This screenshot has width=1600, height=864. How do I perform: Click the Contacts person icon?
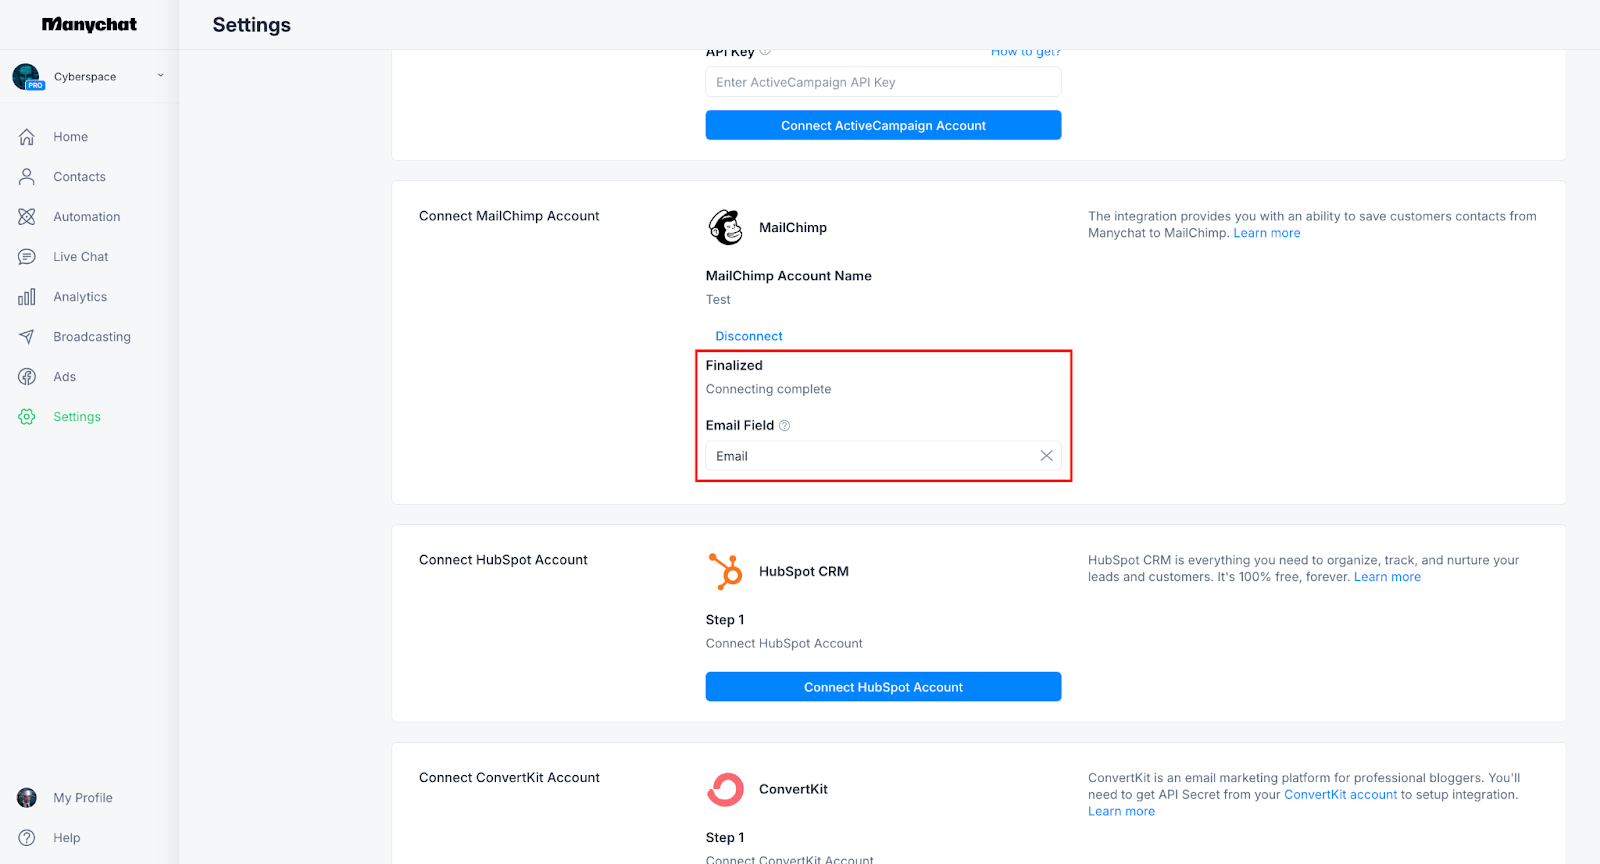[x=27, y=177]
